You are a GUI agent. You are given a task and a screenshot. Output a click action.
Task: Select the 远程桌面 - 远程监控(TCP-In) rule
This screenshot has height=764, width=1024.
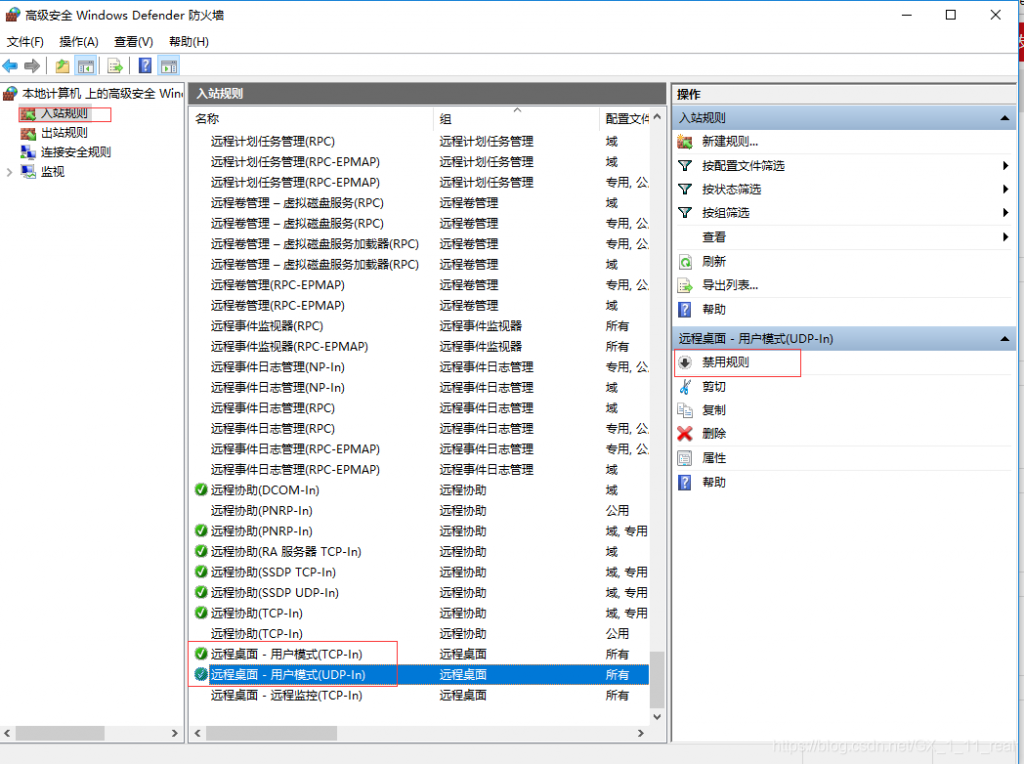point(421,695)
